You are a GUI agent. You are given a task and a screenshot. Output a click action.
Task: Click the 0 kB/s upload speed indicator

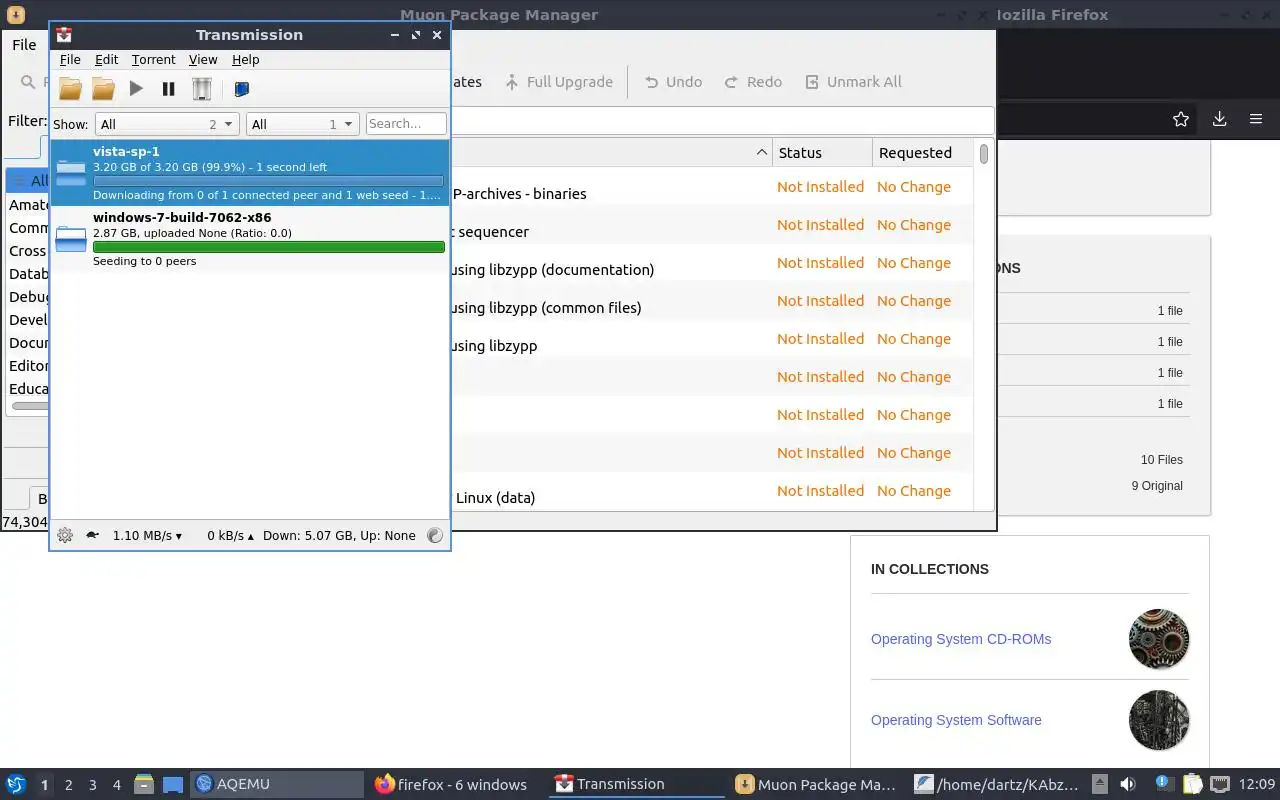[230, 536]
